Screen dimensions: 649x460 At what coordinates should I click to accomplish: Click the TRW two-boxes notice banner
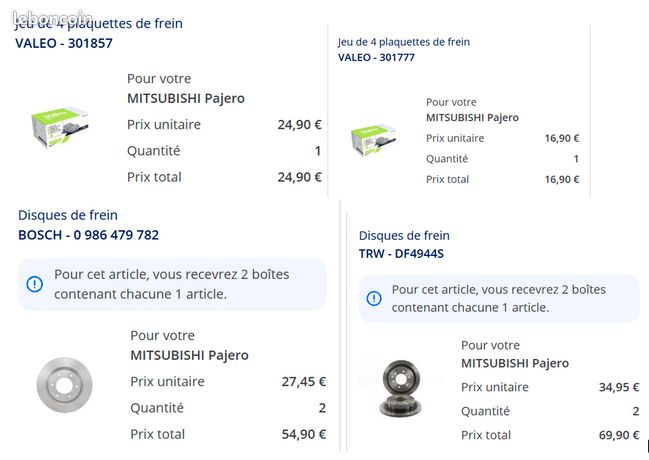pos(499,298)
